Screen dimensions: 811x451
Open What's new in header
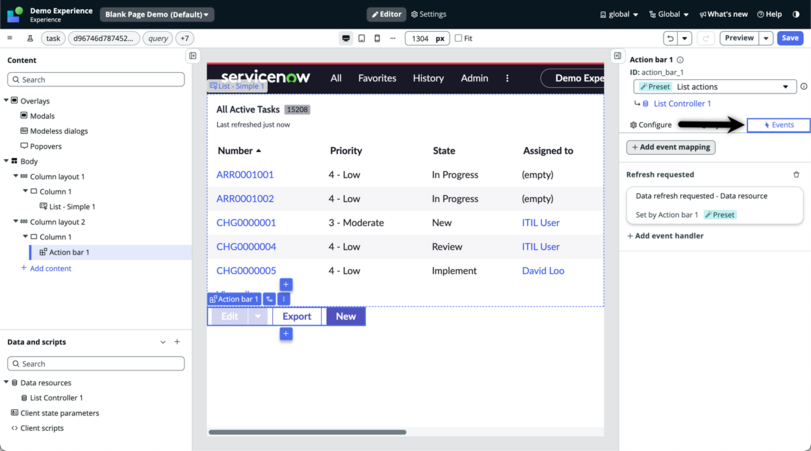(x=723, y=14)
